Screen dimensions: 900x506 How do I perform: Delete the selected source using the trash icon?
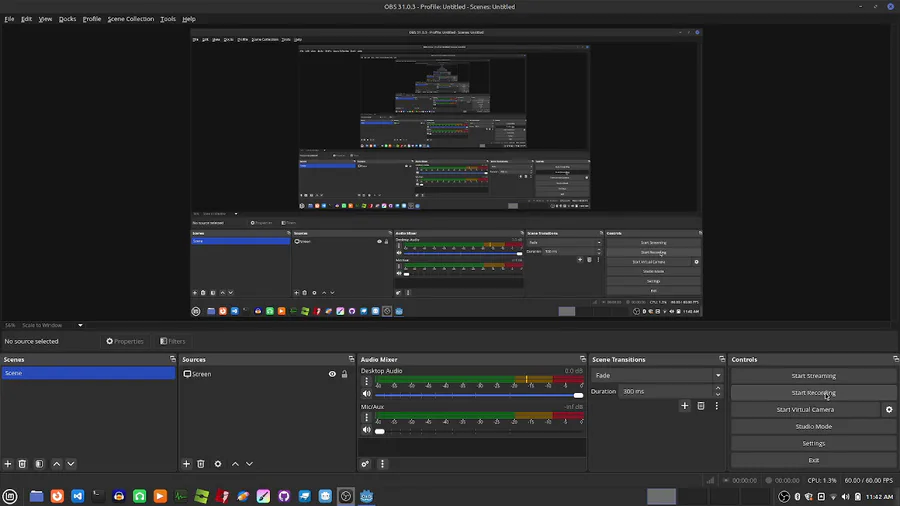[x=201, y=464]
